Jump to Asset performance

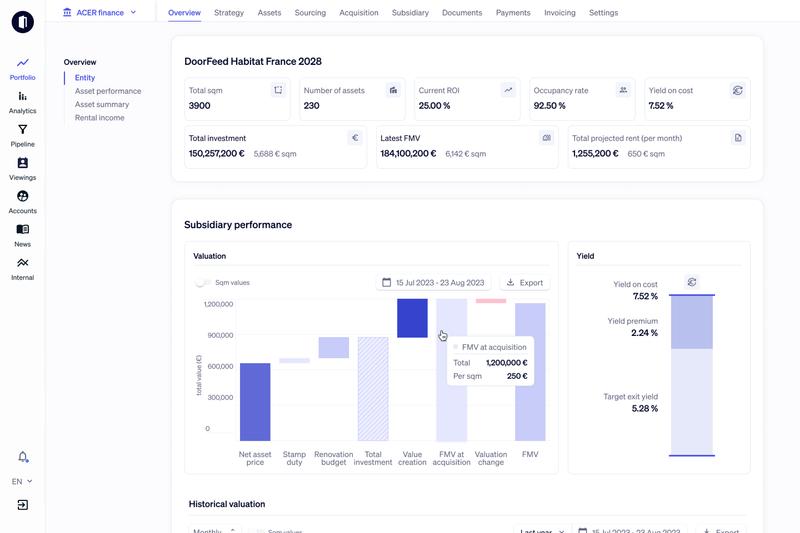(x=108, y=91)
